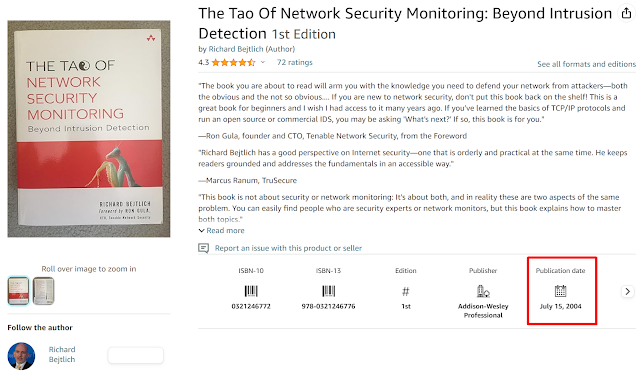The height and width of the screenshot is (376, 639).
Task: Click the Publisher building icon
Action: [483, 291]
